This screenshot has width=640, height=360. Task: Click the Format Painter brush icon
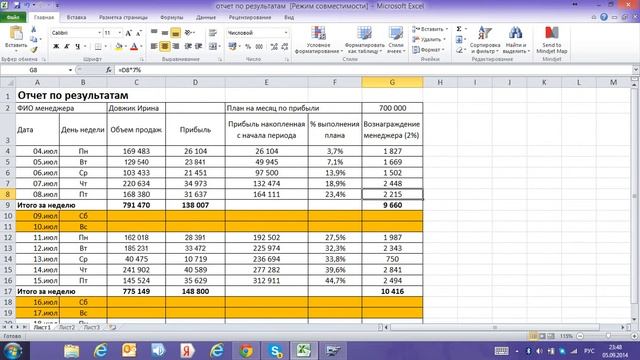pyautogui.click(x=34, y=50)
